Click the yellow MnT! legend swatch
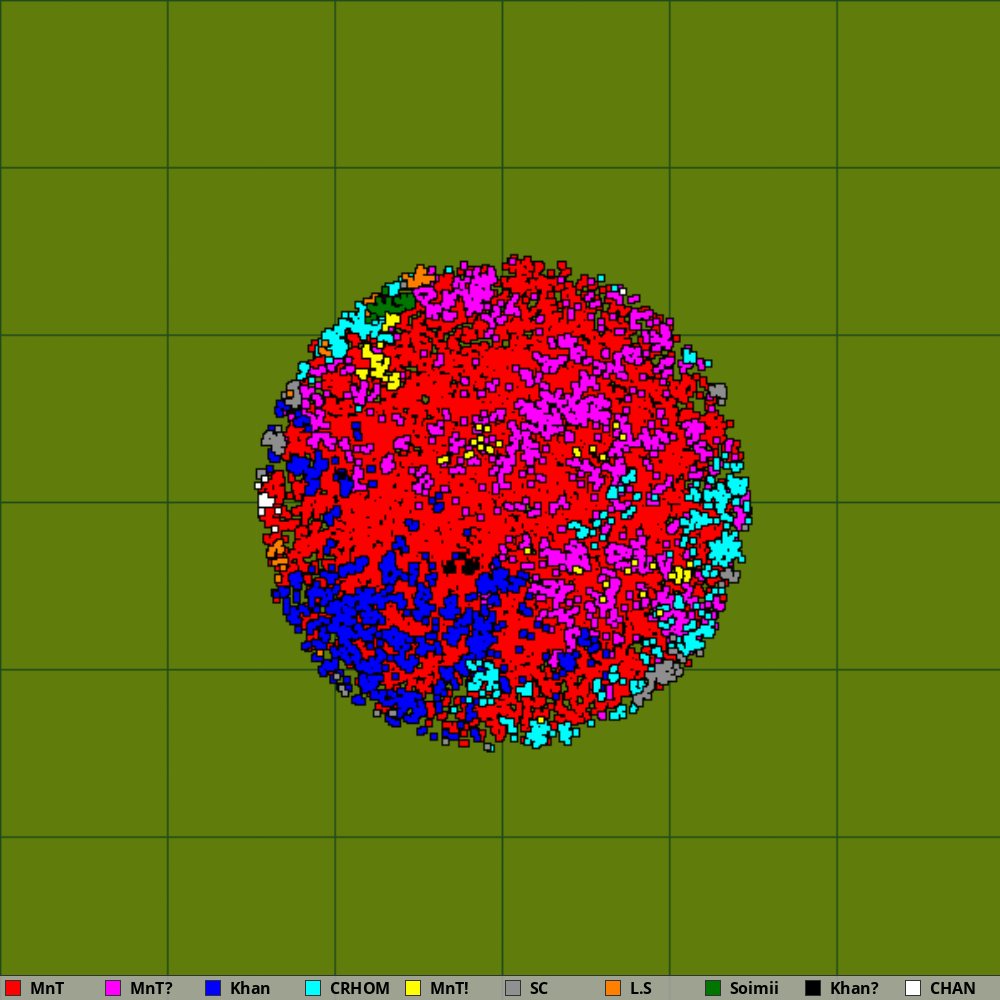This screenshot has width=1000, height=1000. (x=413, y=988)
